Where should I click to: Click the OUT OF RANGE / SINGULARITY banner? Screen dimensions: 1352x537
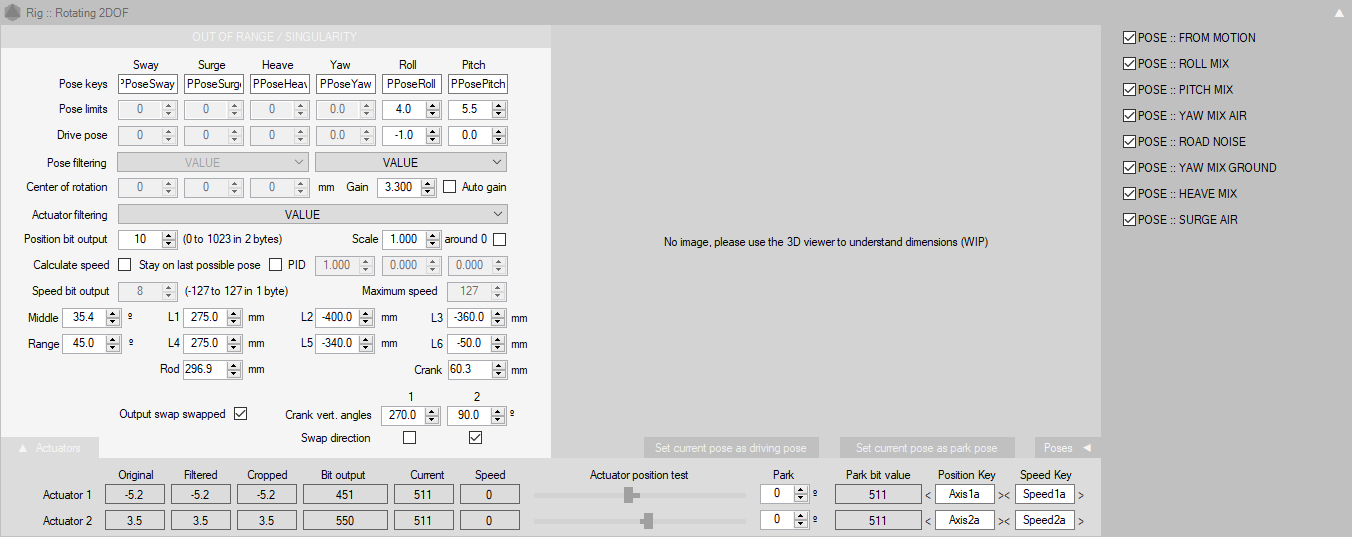(275, 37)
